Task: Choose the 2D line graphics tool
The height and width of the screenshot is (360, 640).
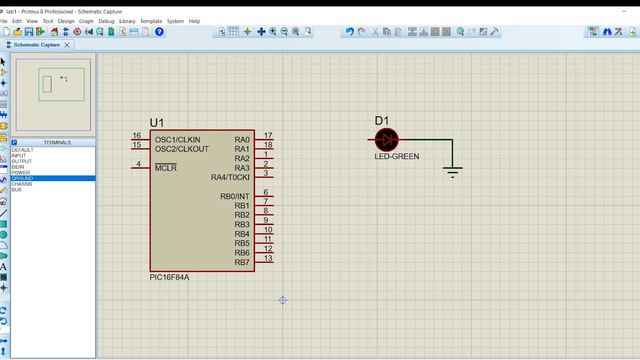Action: [3, 213]
